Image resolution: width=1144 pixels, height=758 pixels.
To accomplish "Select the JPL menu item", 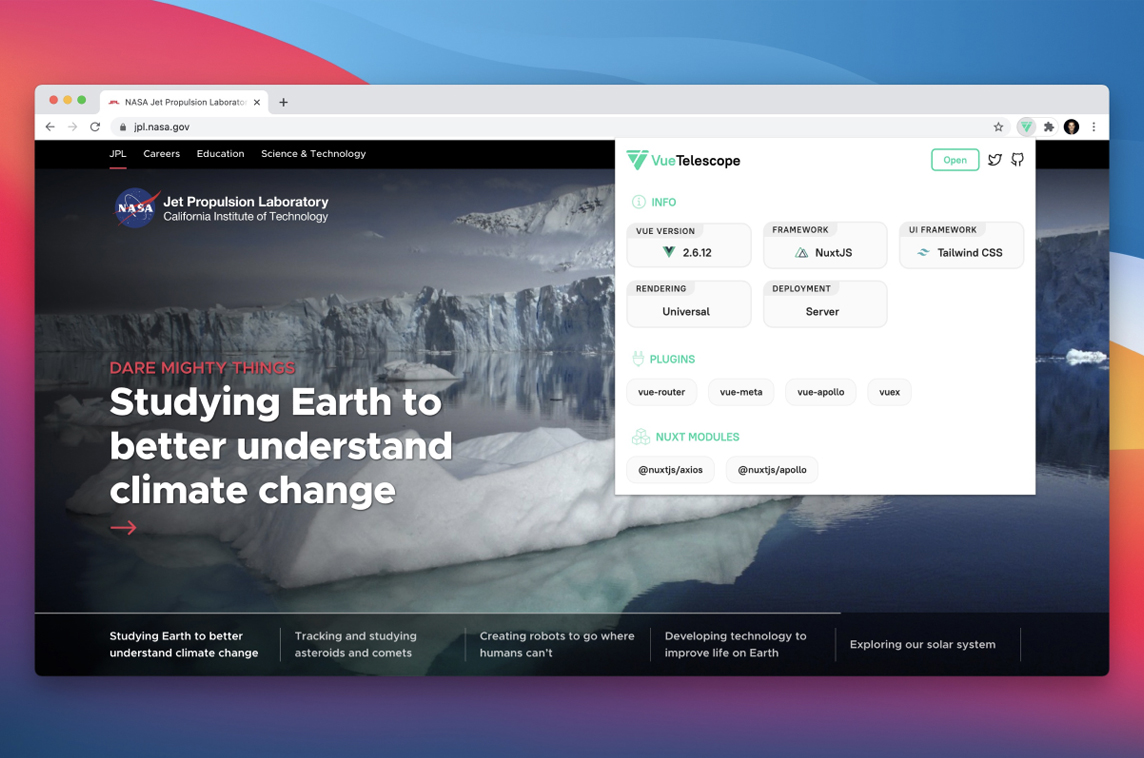I will 117,154.
